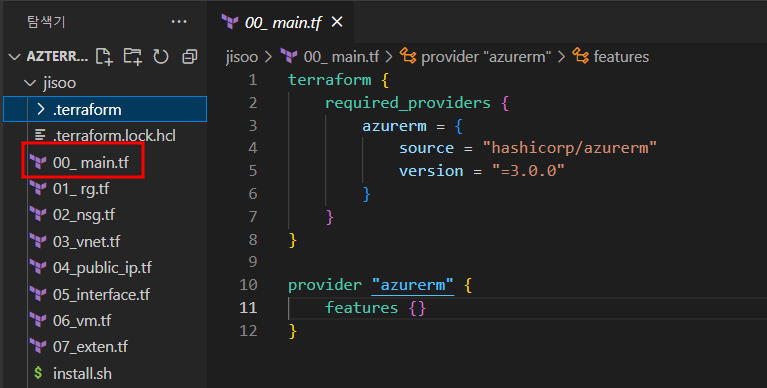Screen dimensions: 767x388
Task: Click the word "version" on line 5
Action: 431,171
